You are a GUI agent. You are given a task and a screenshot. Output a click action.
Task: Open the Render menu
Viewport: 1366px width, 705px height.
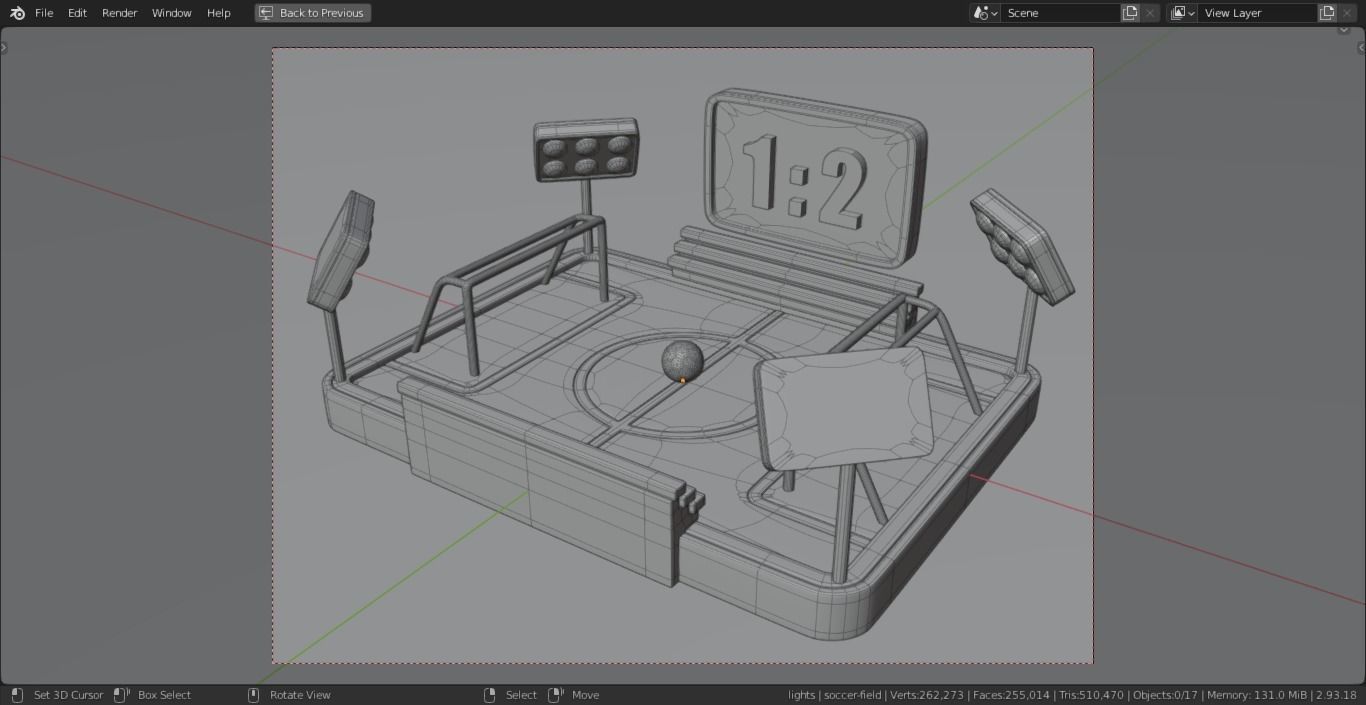tap(120, 13)
